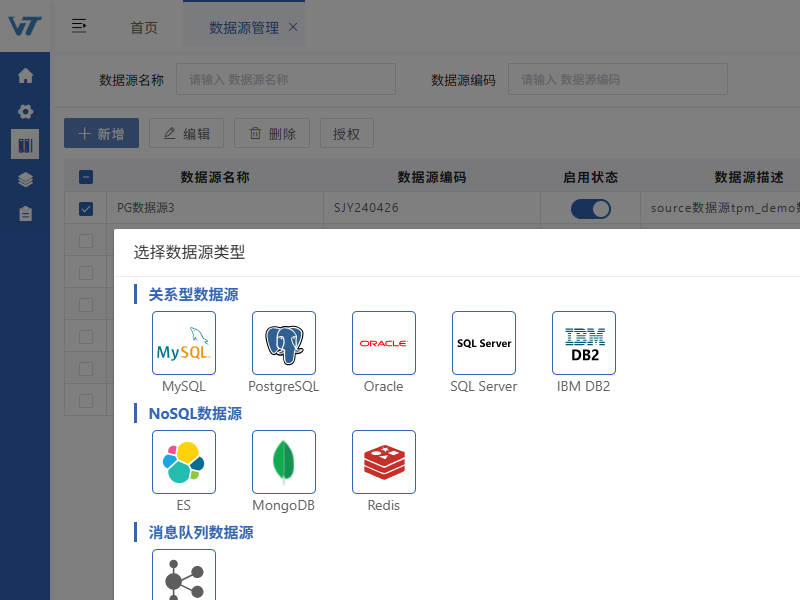Click the active library sidebar icon
Image resolution: width=800 pixels, height=600 pixels.
(x=25, y=144)
